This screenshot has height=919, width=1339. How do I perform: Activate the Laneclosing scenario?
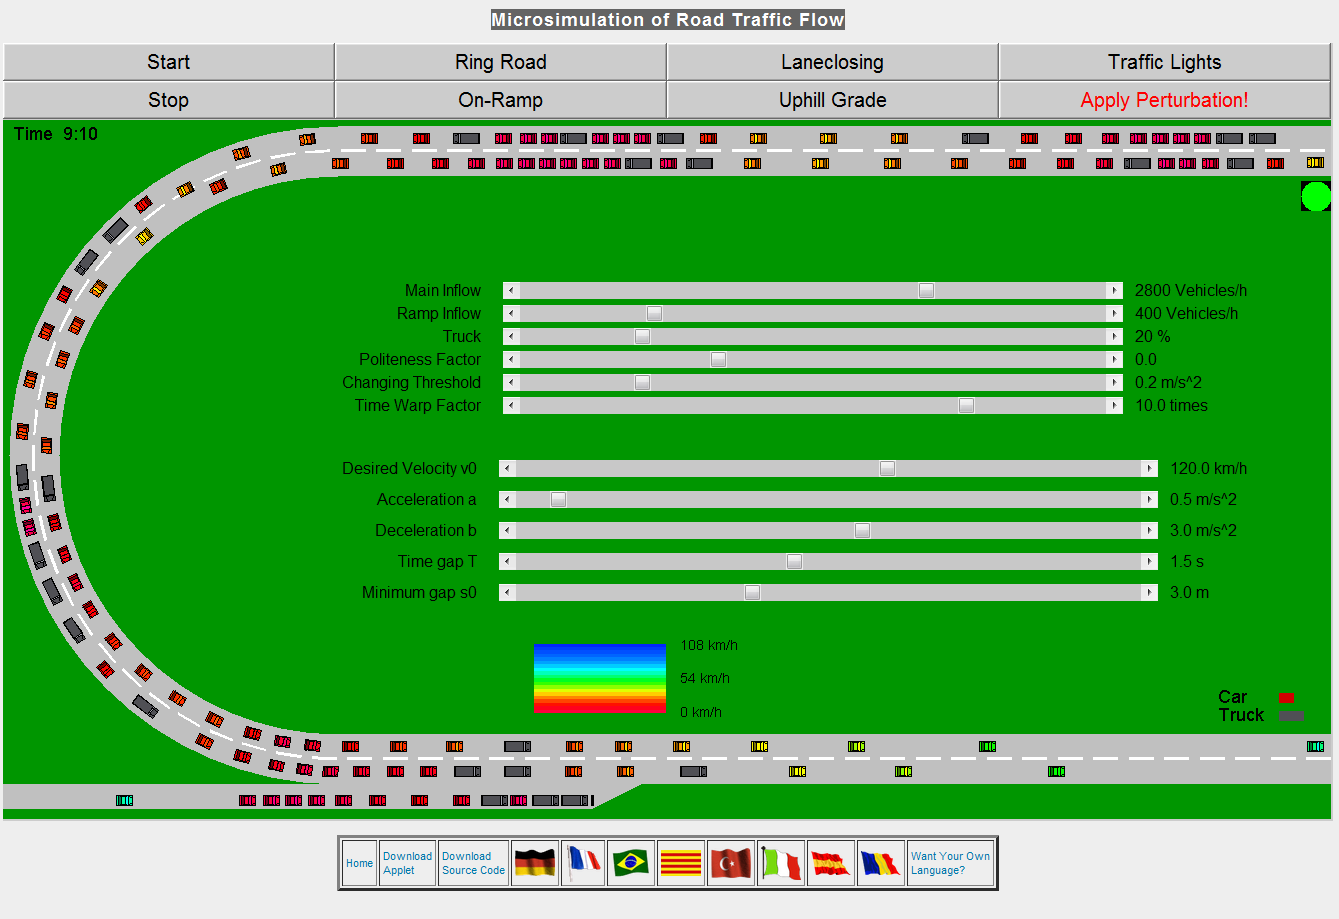[x=832, y=61]
